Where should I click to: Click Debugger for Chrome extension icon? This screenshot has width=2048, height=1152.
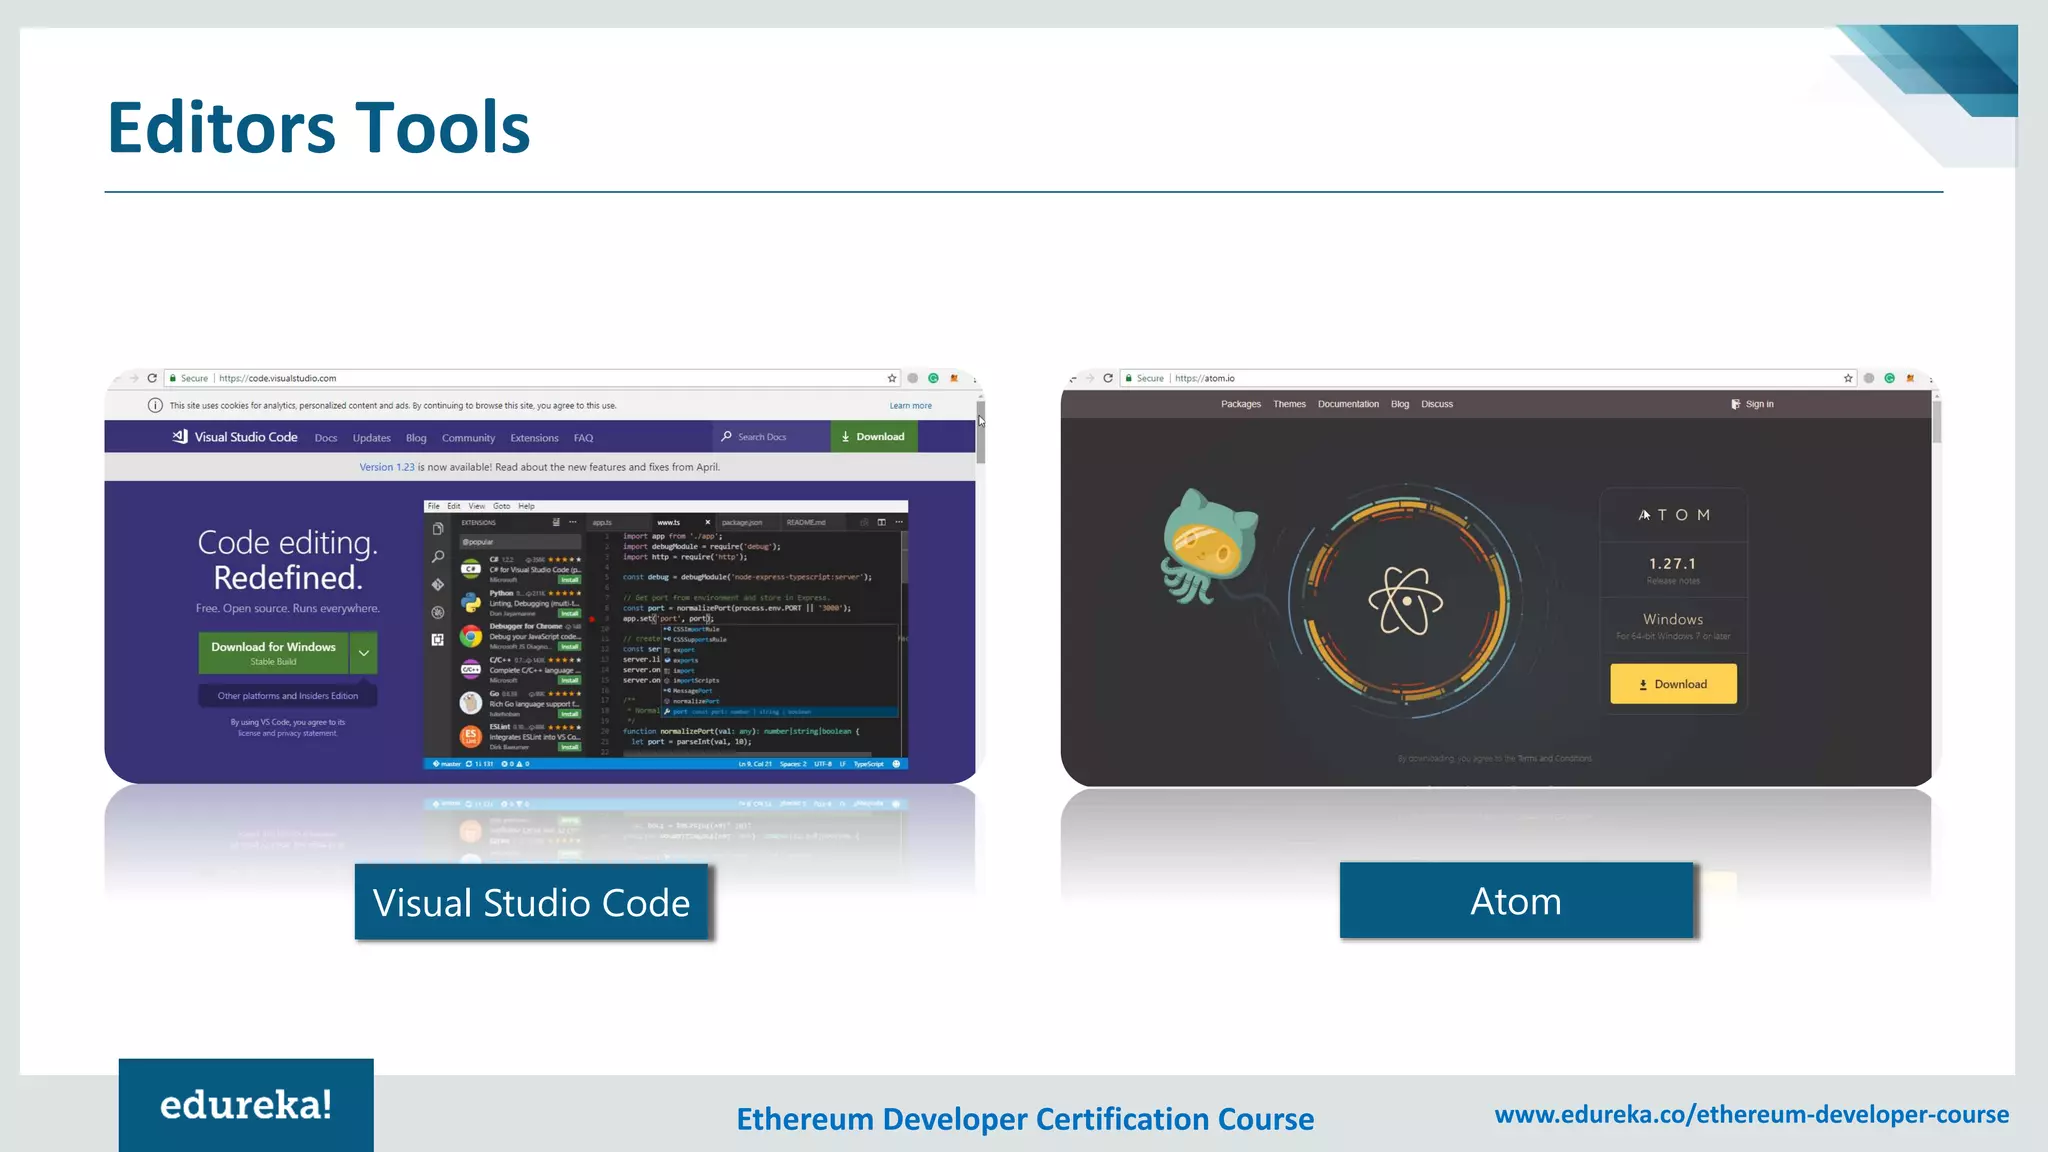tap(471, 635)
